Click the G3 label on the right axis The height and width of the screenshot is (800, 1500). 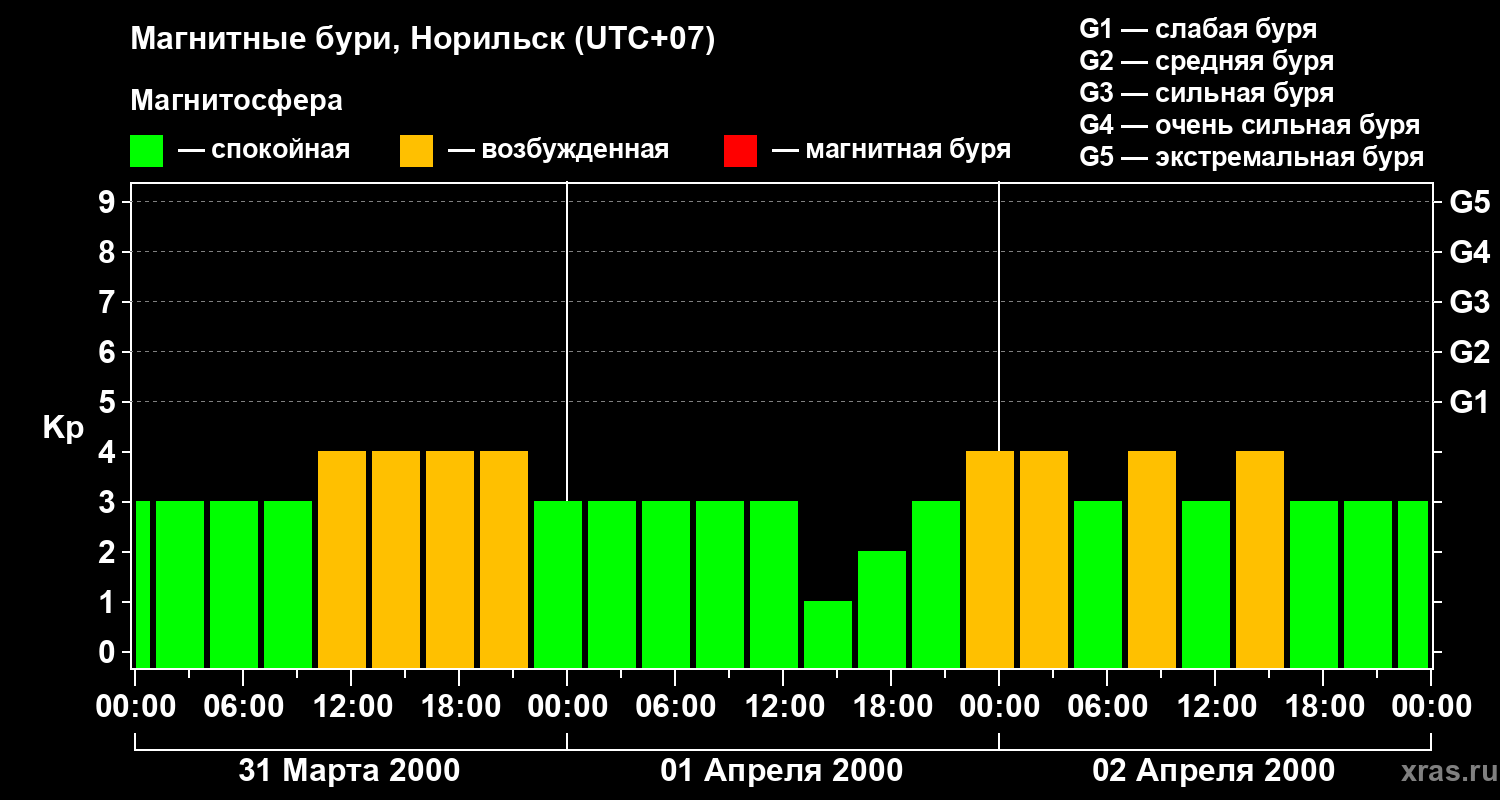[1470, 303]
